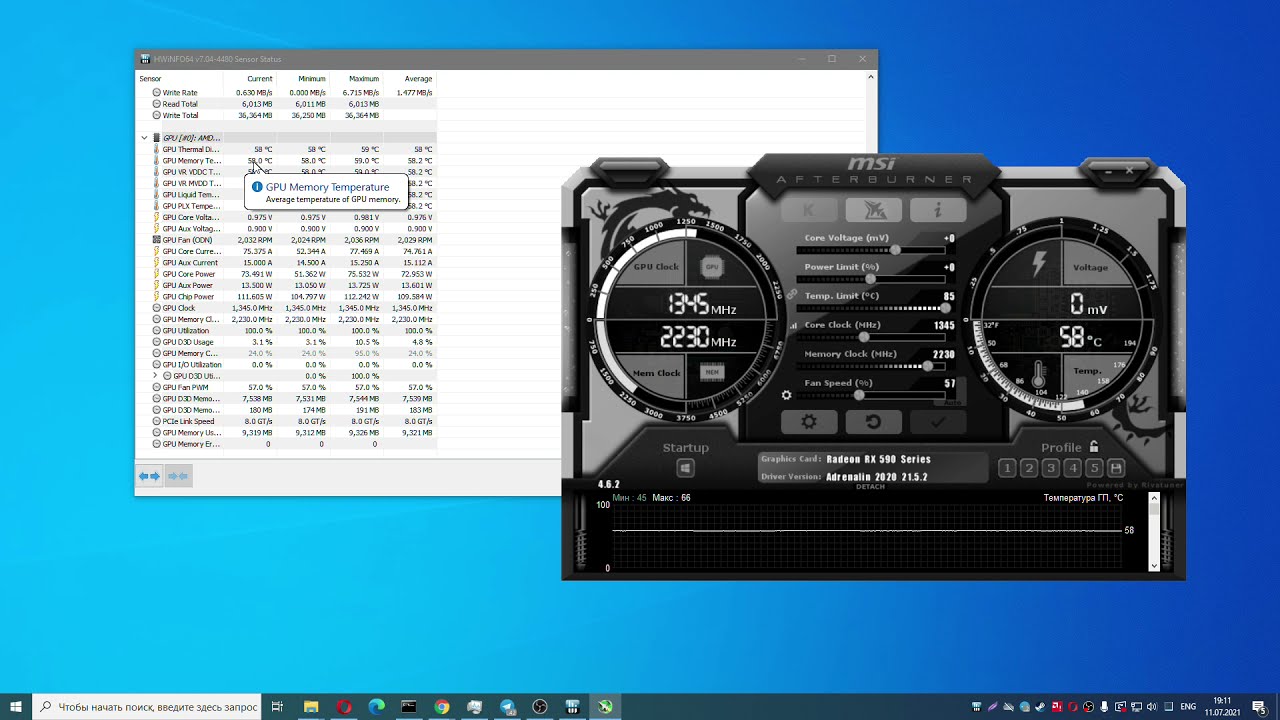Toggle the profile lock icon
This screenshot has height=720, width=1280.
point(1094,447)
